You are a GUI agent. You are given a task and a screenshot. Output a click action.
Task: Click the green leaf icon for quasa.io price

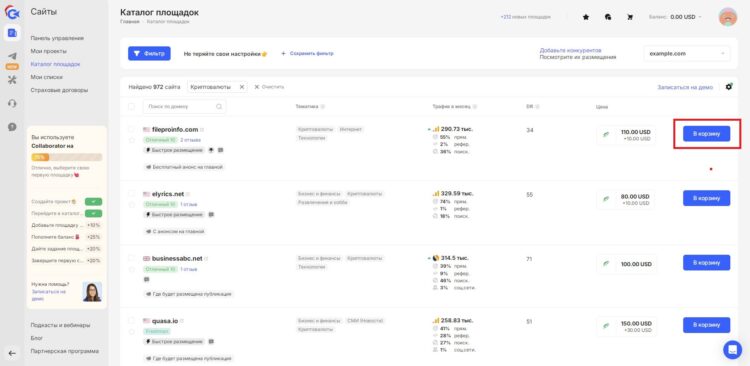(606, 326)
